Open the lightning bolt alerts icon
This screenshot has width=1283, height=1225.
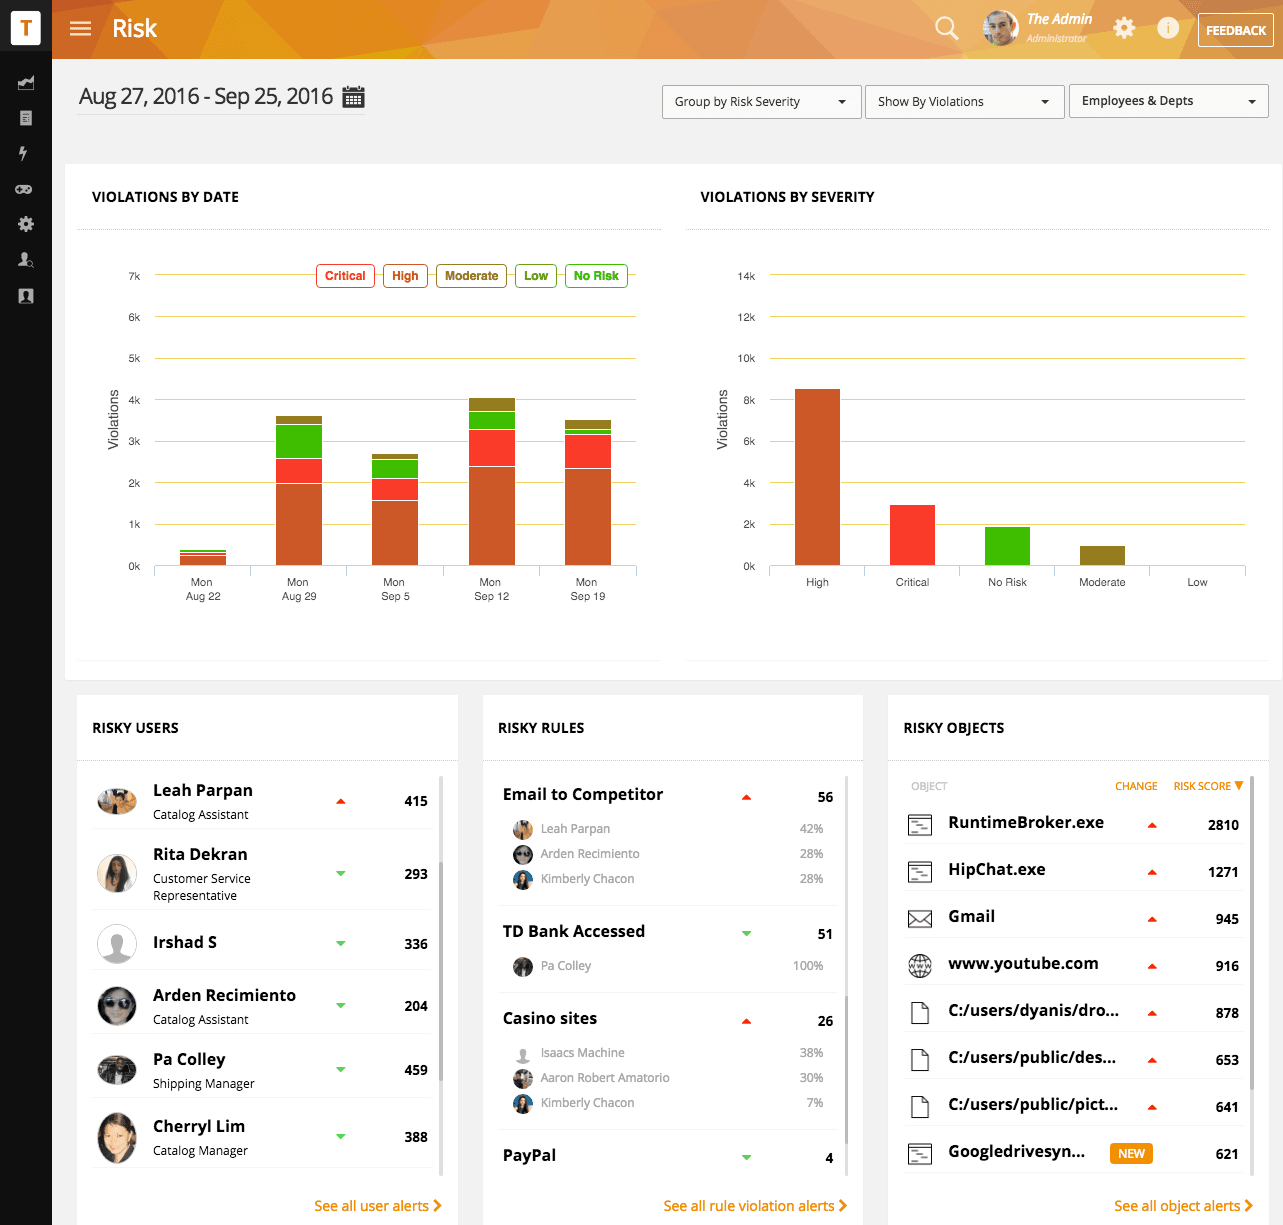pos(23,153)
